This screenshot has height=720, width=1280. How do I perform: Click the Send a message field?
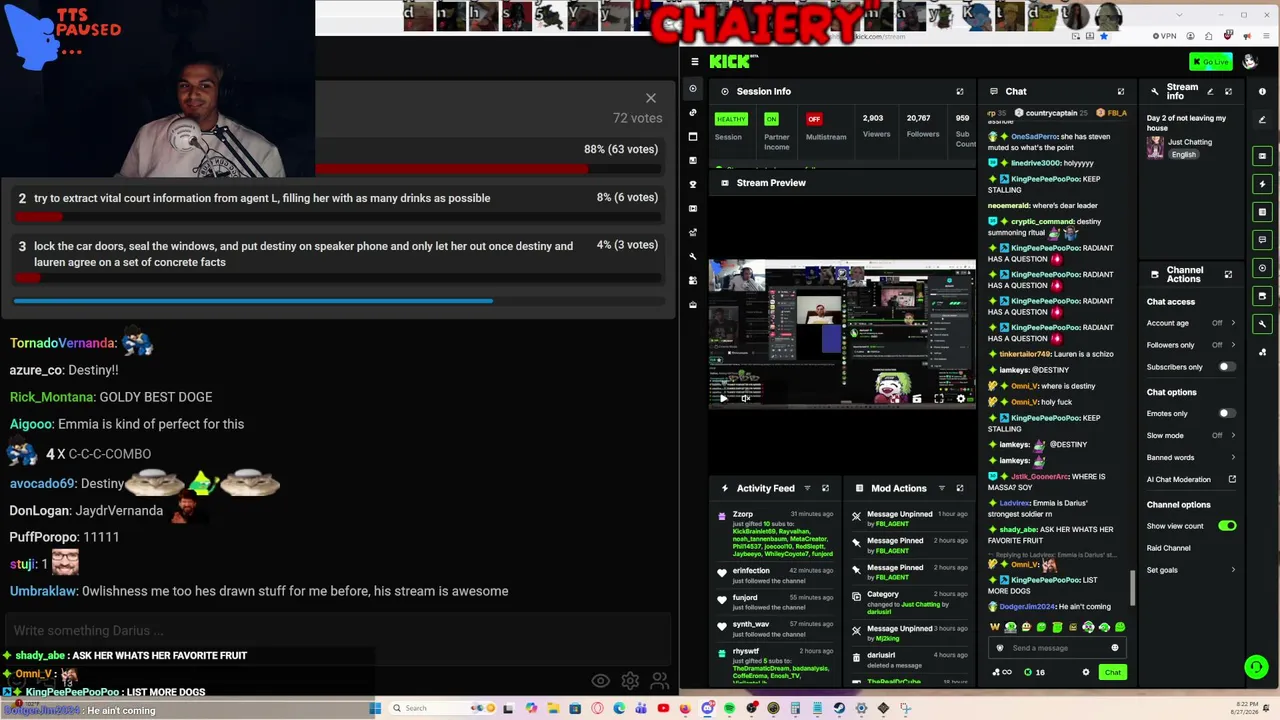point(1057,648)
